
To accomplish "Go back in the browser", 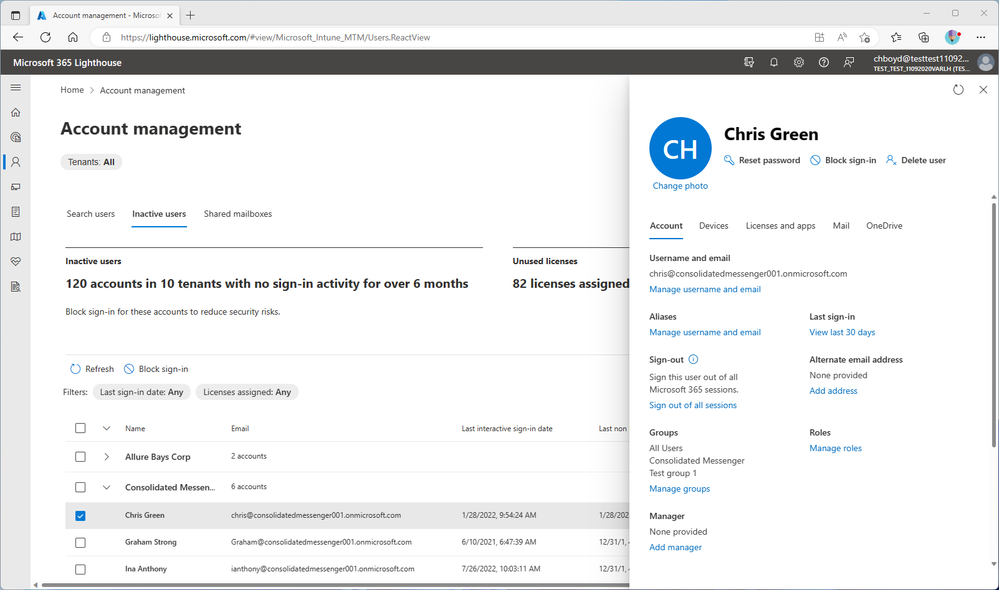I will tap(18, 37).
